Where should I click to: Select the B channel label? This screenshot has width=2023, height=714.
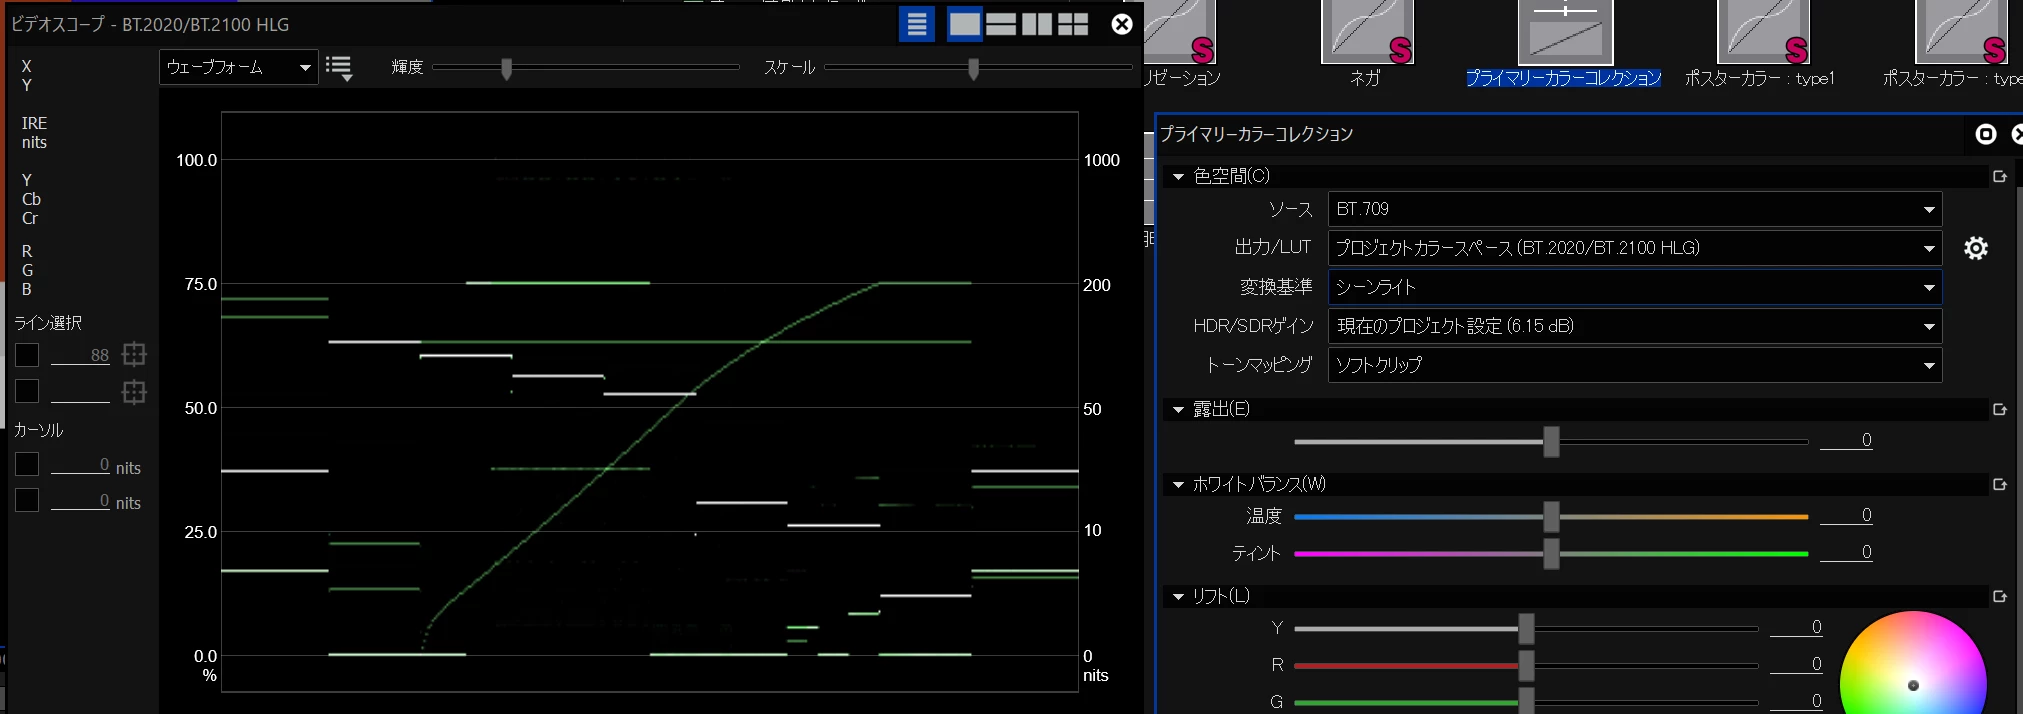(x=27, y=289)
